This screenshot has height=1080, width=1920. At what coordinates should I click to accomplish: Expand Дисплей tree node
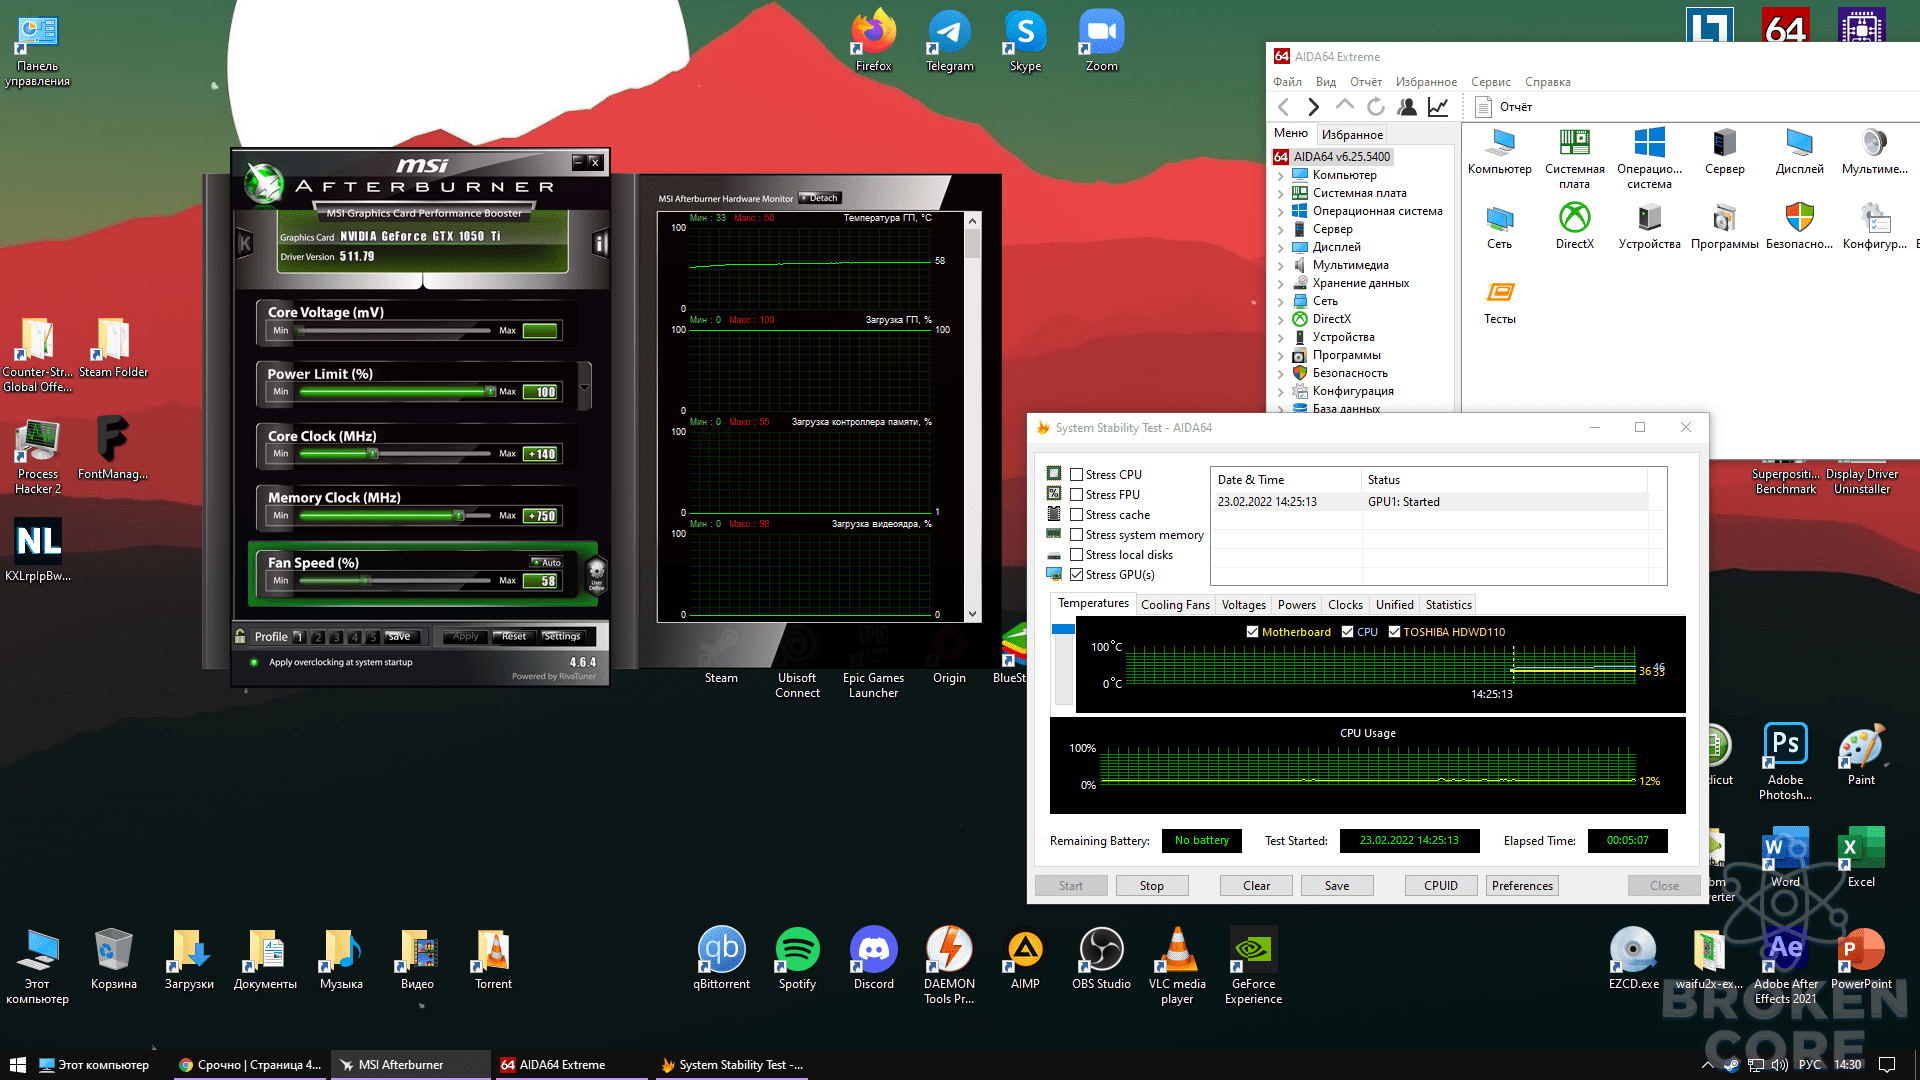[x=1281, y=247]
